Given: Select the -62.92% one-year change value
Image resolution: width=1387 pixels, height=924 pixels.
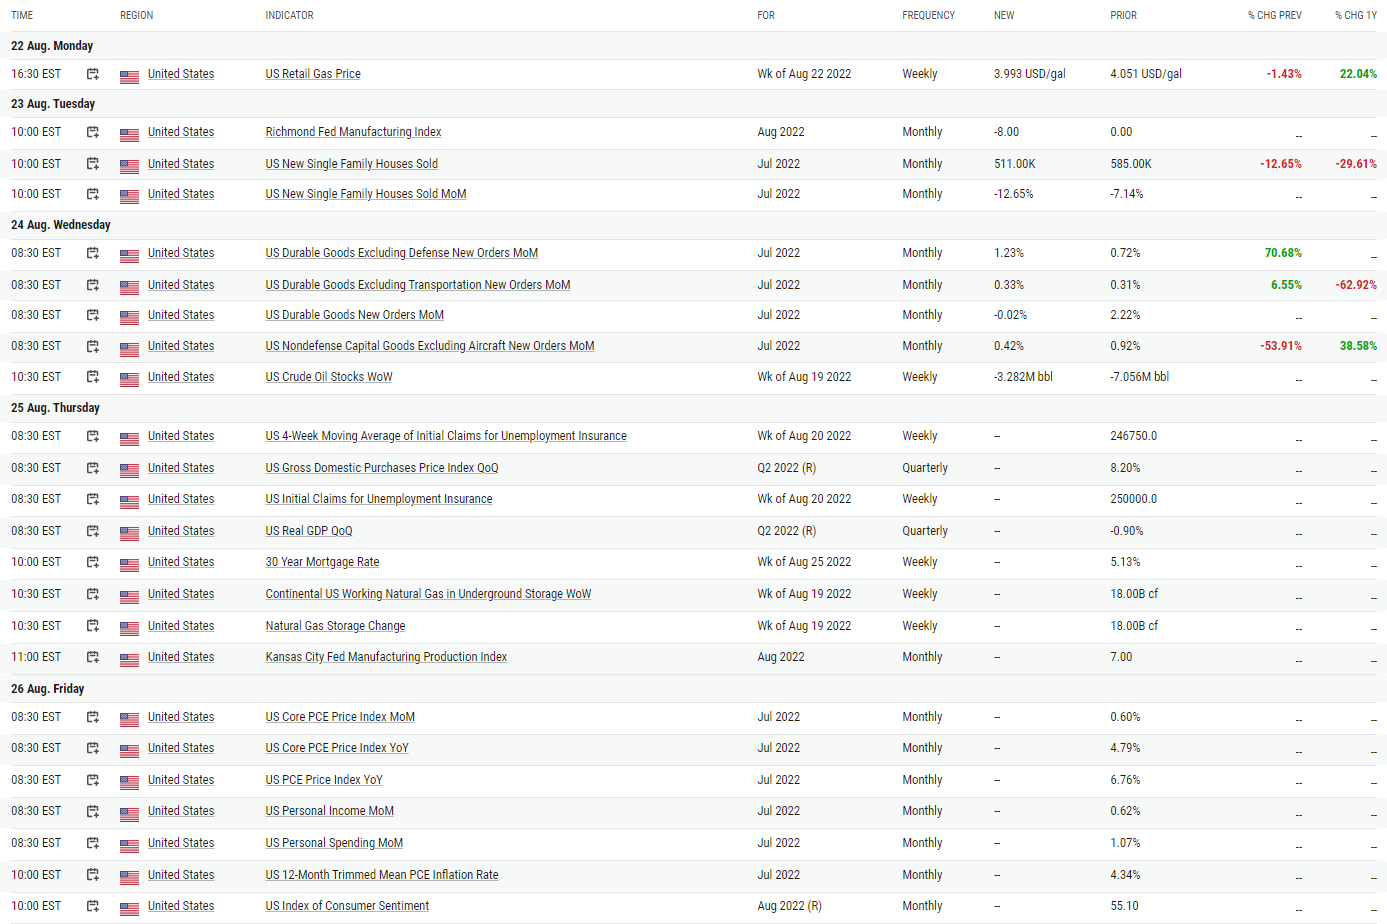Looking at the screenshot, I should point(1356,285).
